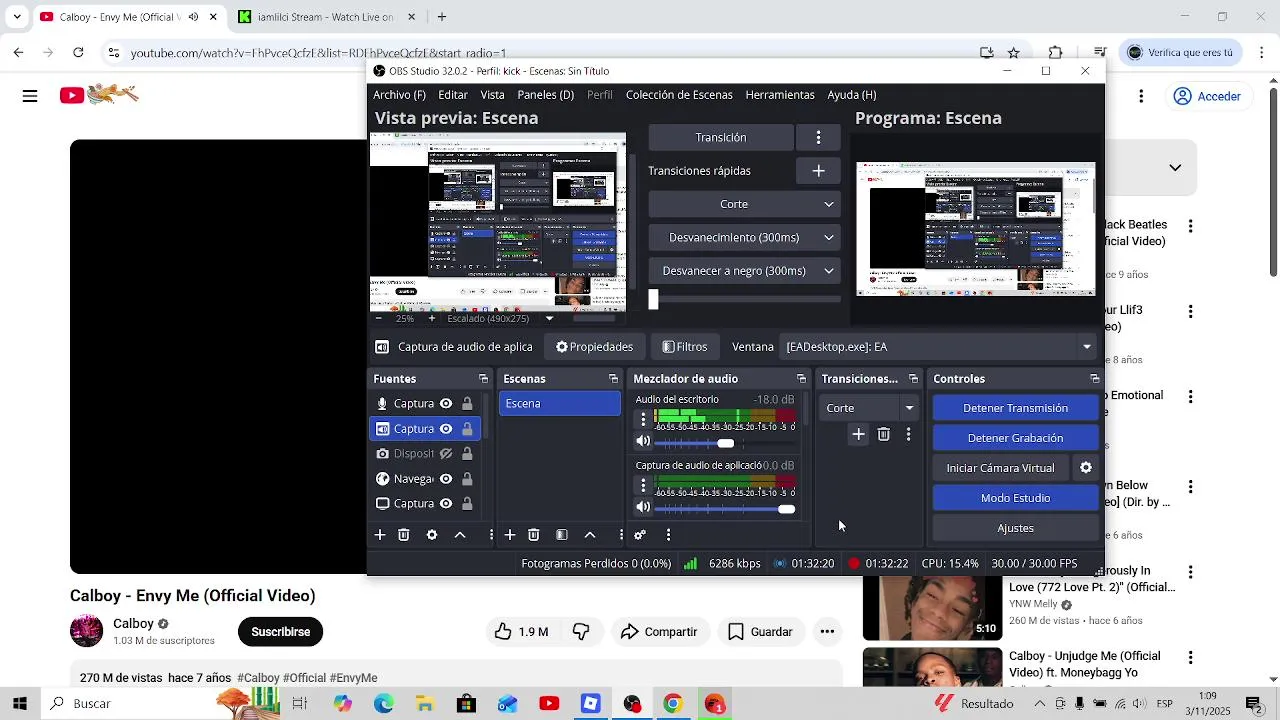1280x720 pixels.
Task: Remove scene transition with trash icon
Action: 883,434
